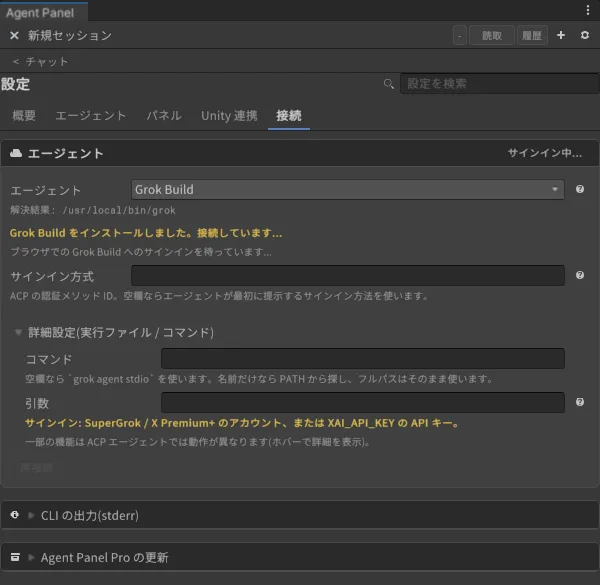Click the Grok Build をインストールしました message

click(x=146, y=233)
